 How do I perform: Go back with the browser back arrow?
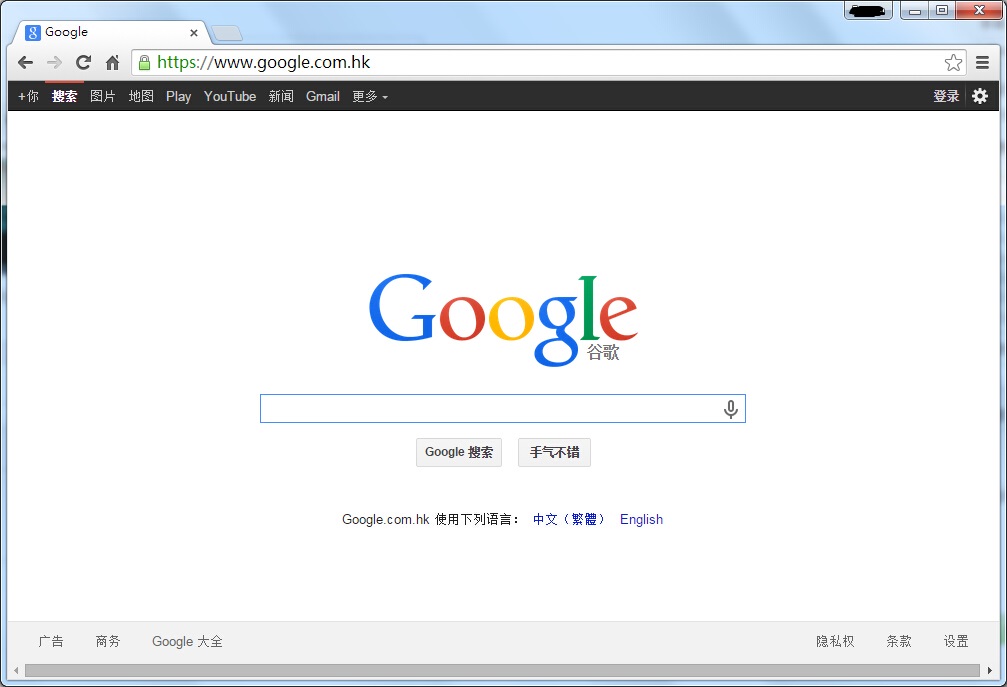(x=25, y=62)
